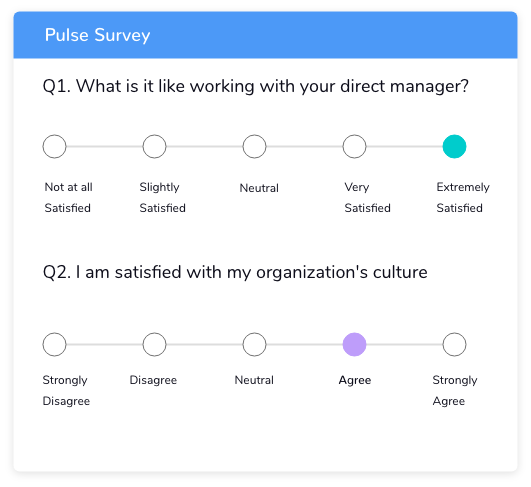Choose the Disagree radio in Q2
The height and width of the screenshot is (487, 531).
[154, 344]
